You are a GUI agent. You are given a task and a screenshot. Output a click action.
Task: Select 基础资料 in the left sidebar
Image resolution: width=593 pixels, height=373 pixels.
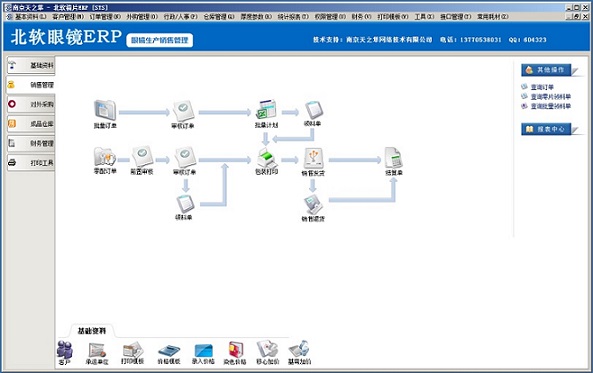(x=31, y=65)
